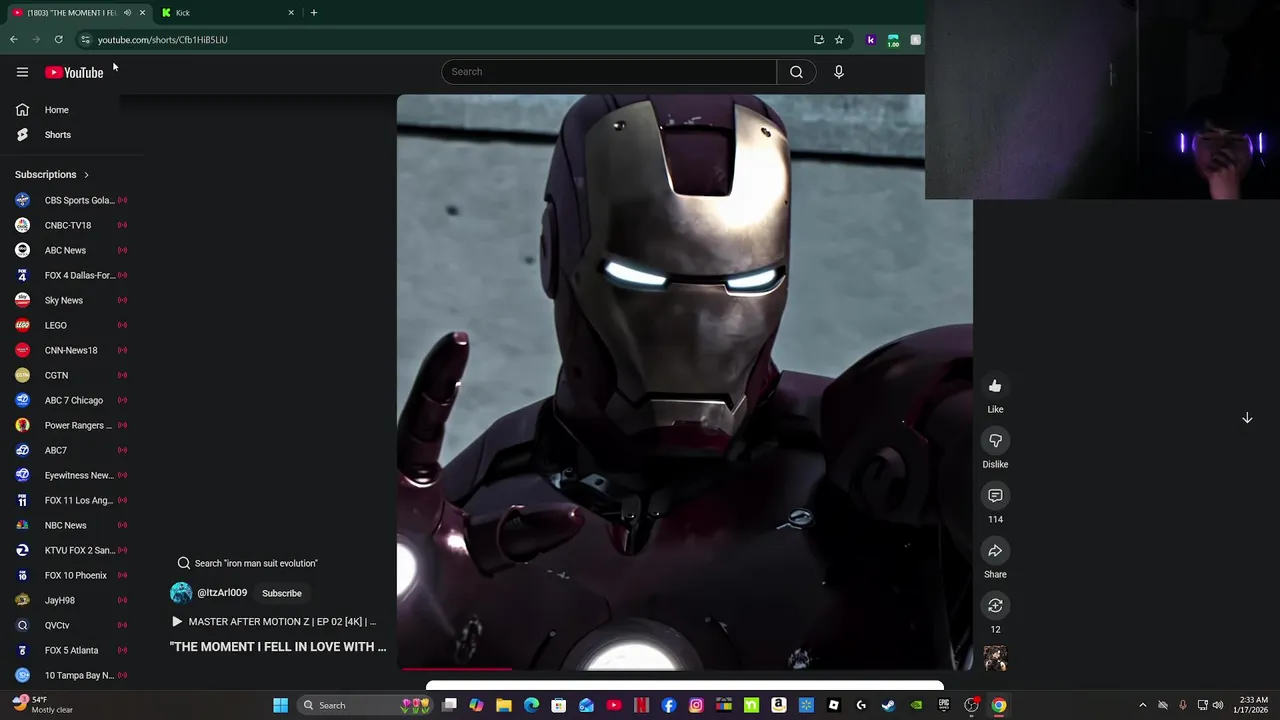Mute the YouTube tab audio icon
The image size is (1280, 720).
[x=127, y=13]
